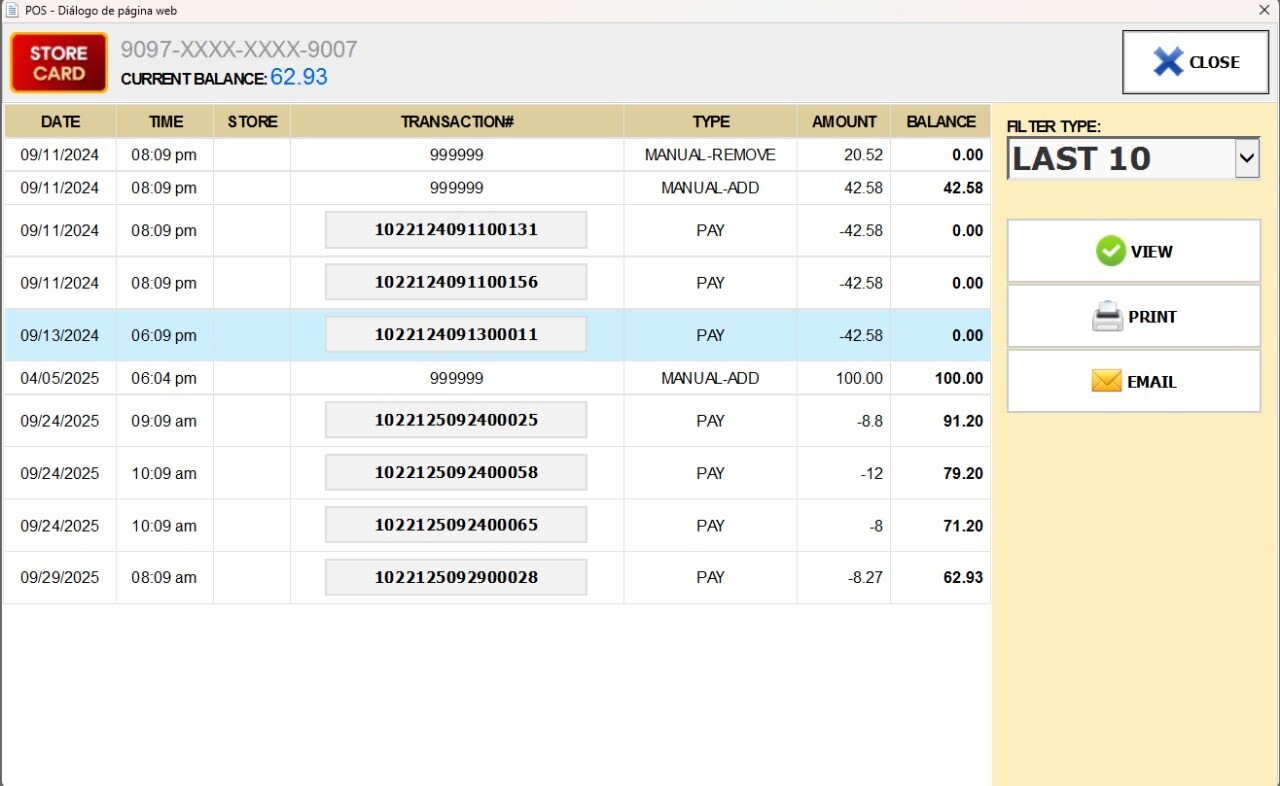The image size is (1280, 786).
Task: Click the DATE column header
Action: coord(60,122)
